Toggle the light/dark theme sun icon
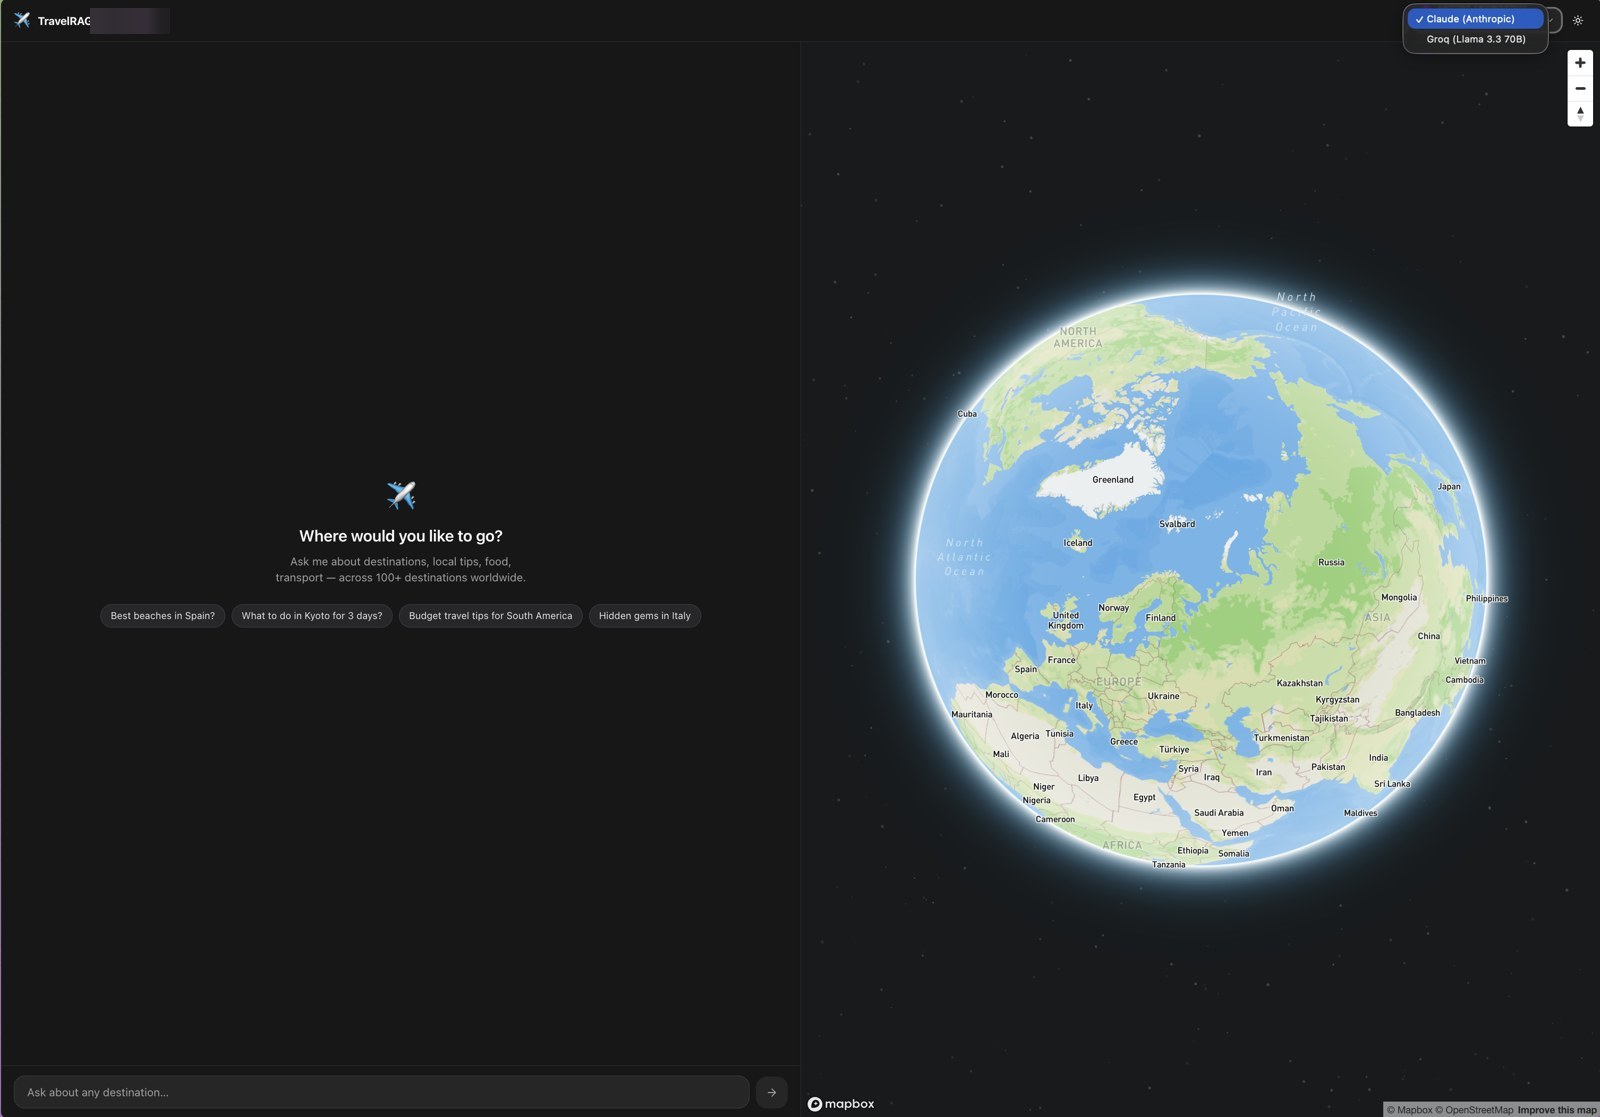This screenshot has width=1600, height=1117. (1578, 20)
